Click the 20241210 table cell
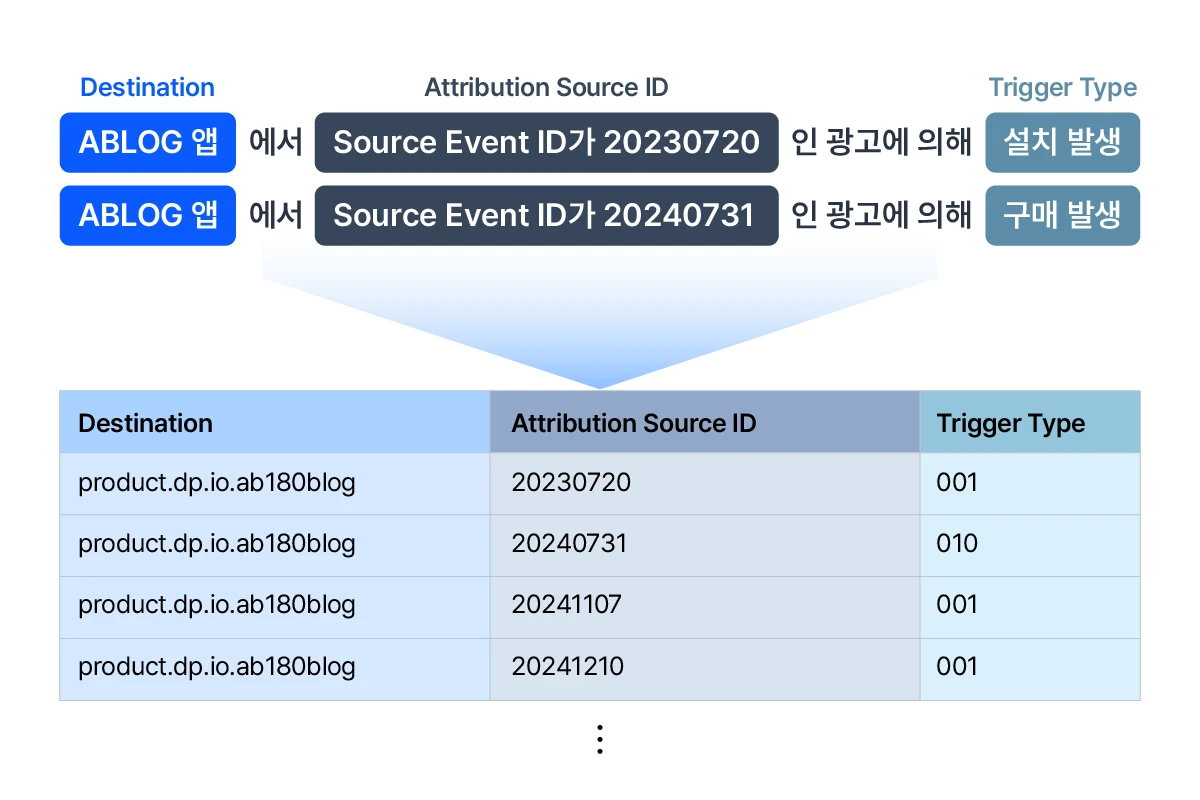 [x=567, y=667]
